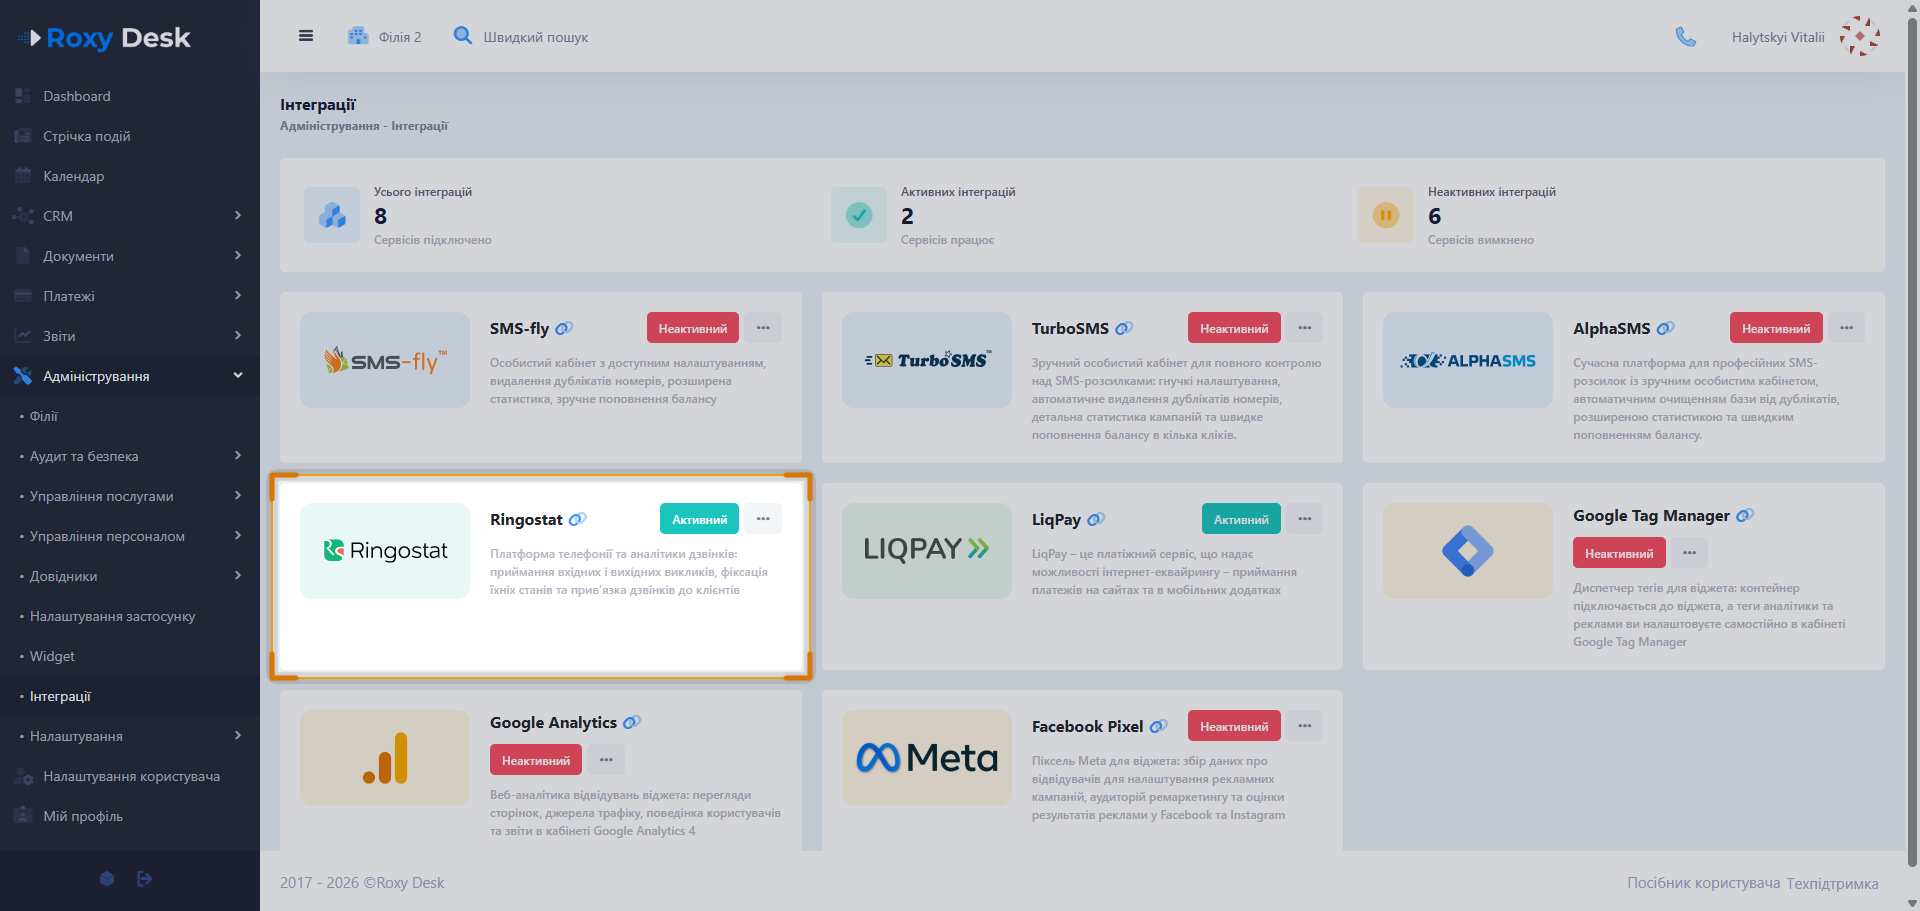Toggle Google Analytics' Неактивний status badge
This screenshot has width=1920, height=911.
(536, 760)
